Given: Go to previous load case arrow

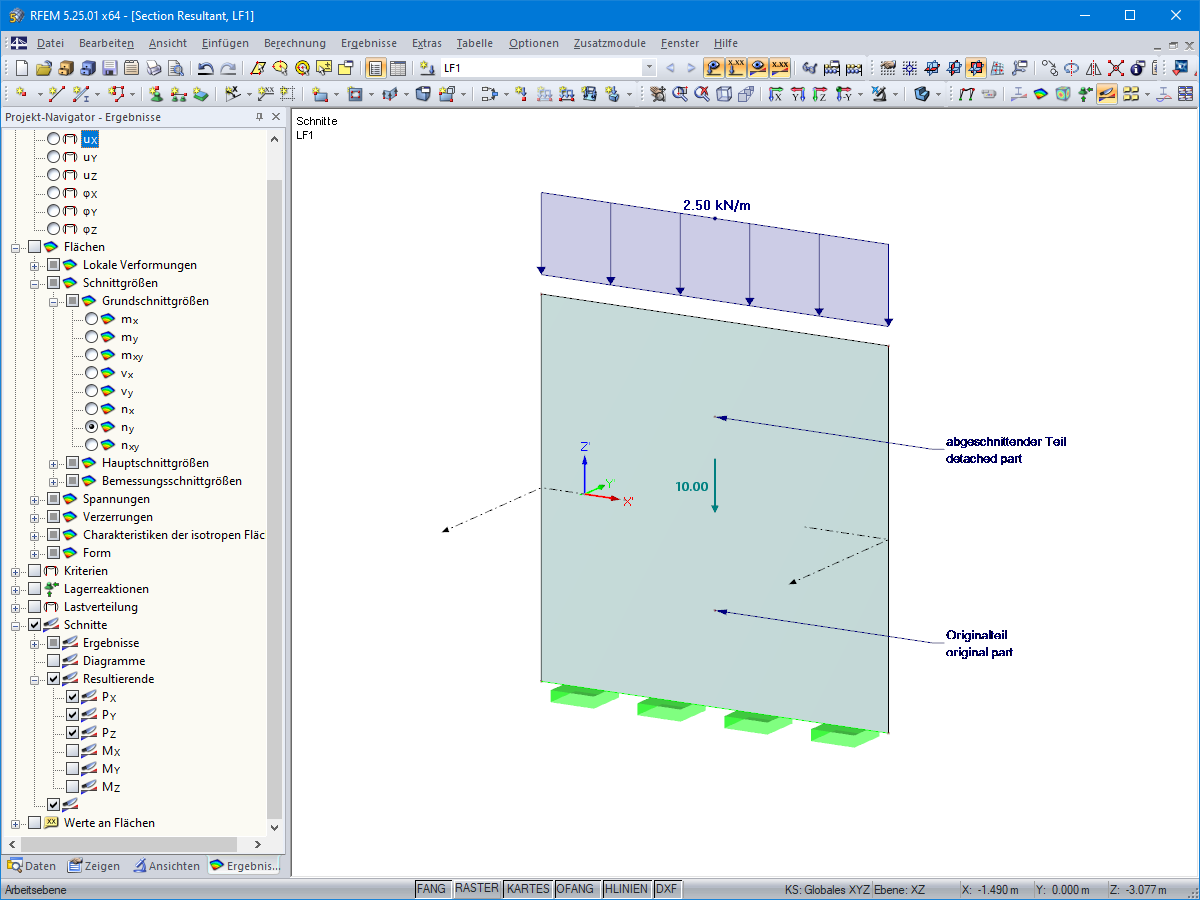Looking at the screenshot, I should pyautogui.click(x=670, y=68).
